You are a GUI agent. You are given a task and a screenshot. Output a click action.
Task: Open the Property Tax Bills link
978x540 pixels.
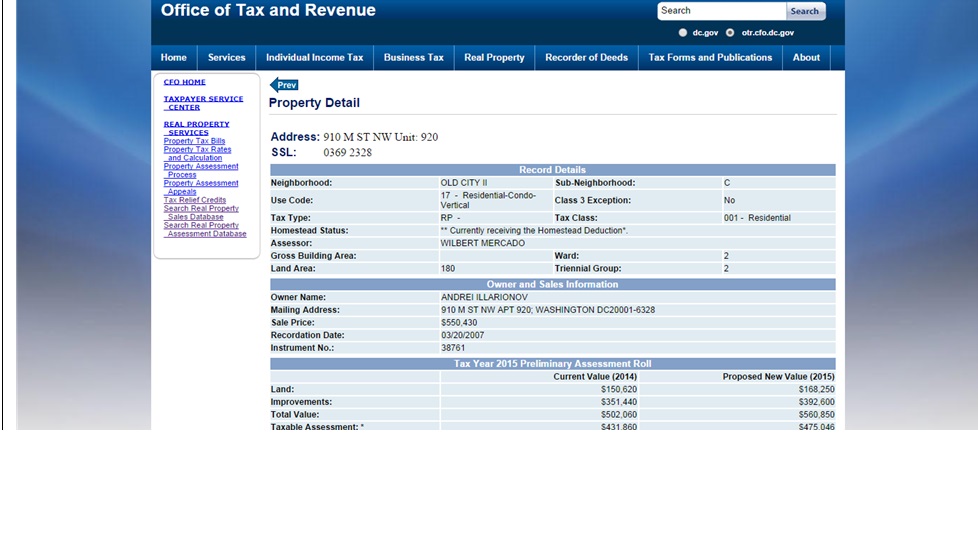point(194,141)
